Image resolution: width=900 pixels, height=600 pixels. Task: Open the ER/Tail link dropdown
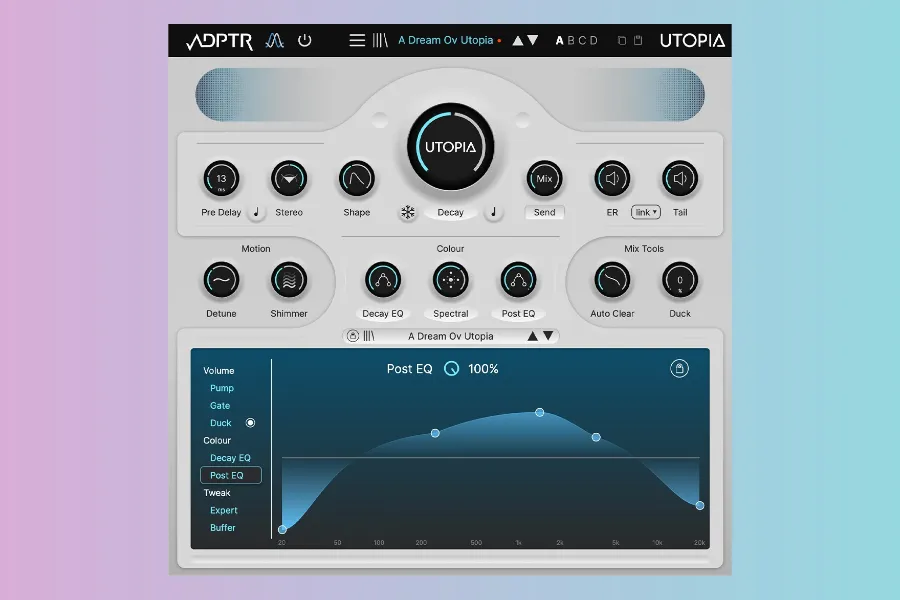coord(646,212)
